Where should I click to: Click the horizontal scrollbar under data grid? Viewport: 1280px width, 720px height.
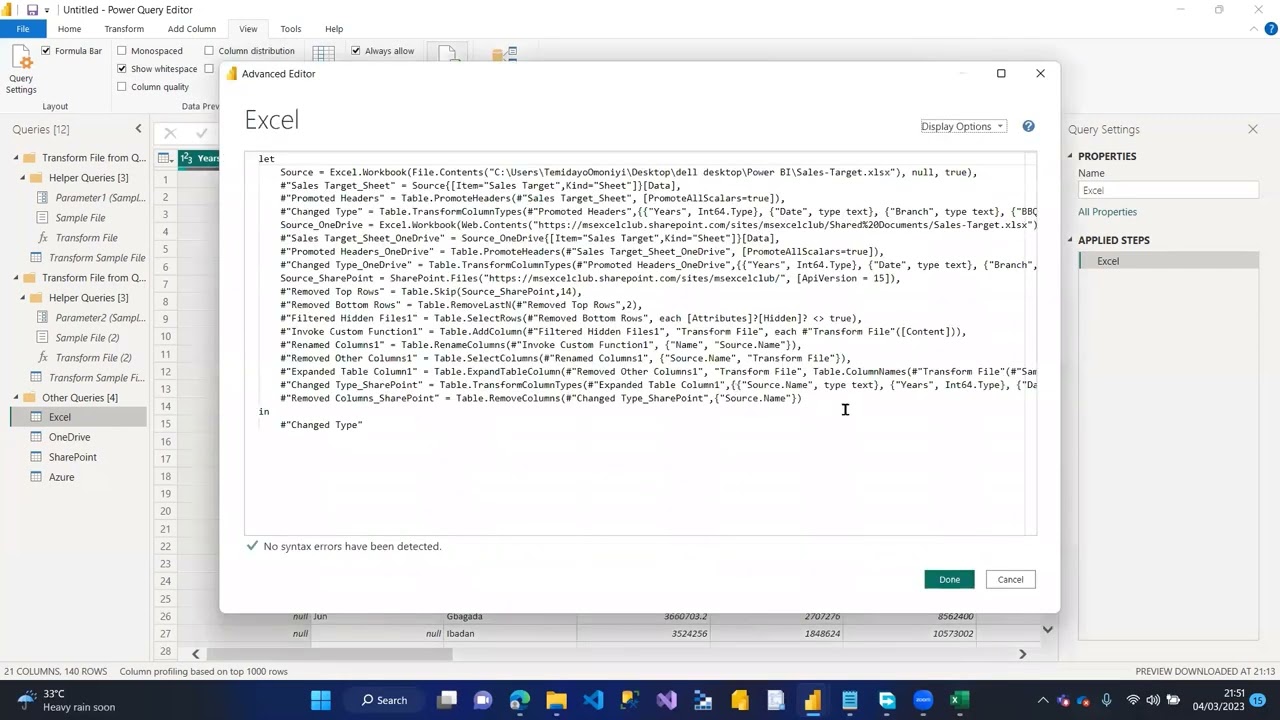pos(330,654)
